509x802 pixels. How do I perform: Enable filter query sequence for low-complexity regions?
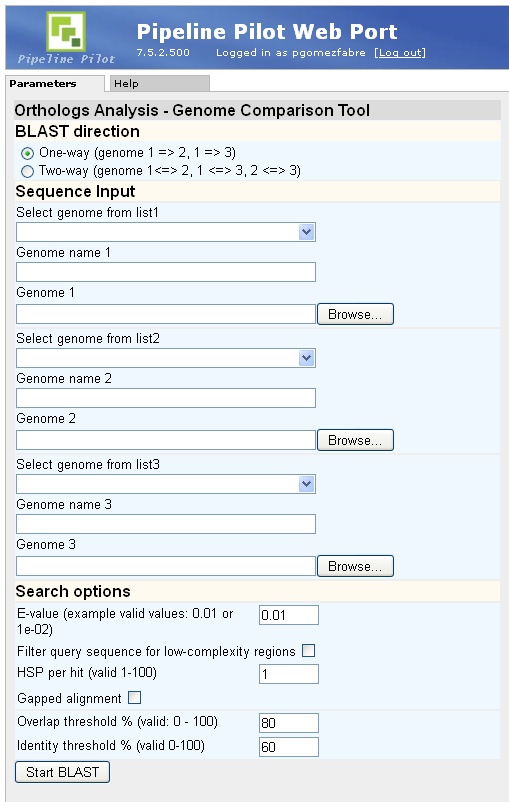pyautogui.click(x=308, y=651)
